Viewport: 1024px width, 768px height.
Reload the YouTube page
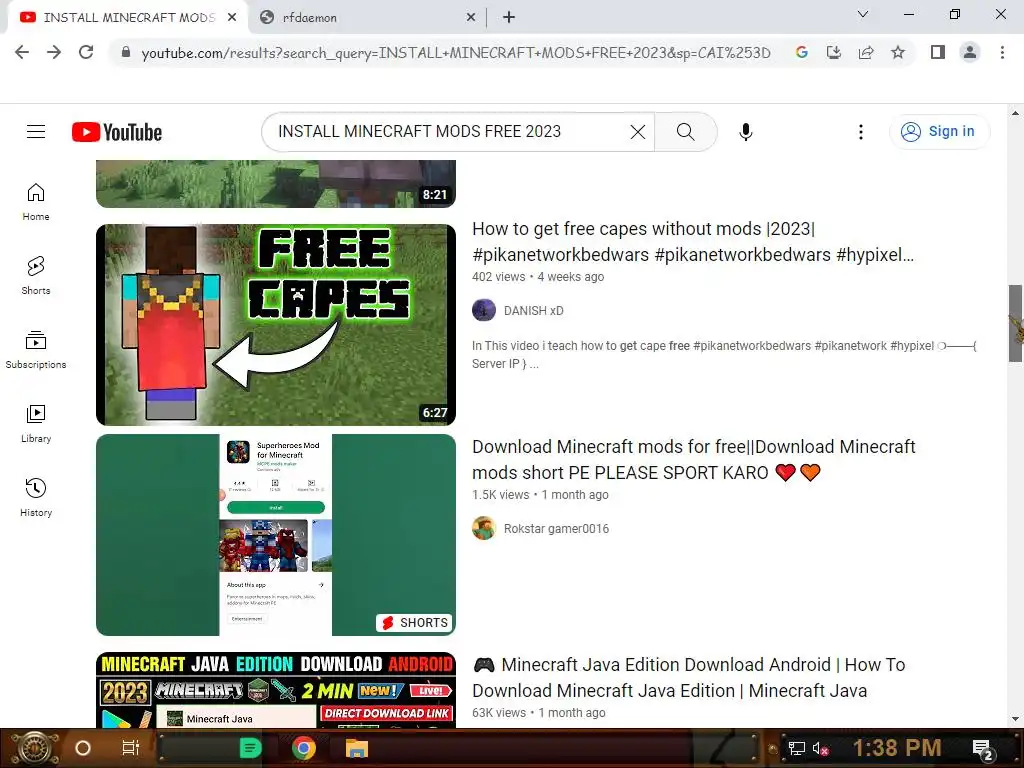(x=86, y=52)
